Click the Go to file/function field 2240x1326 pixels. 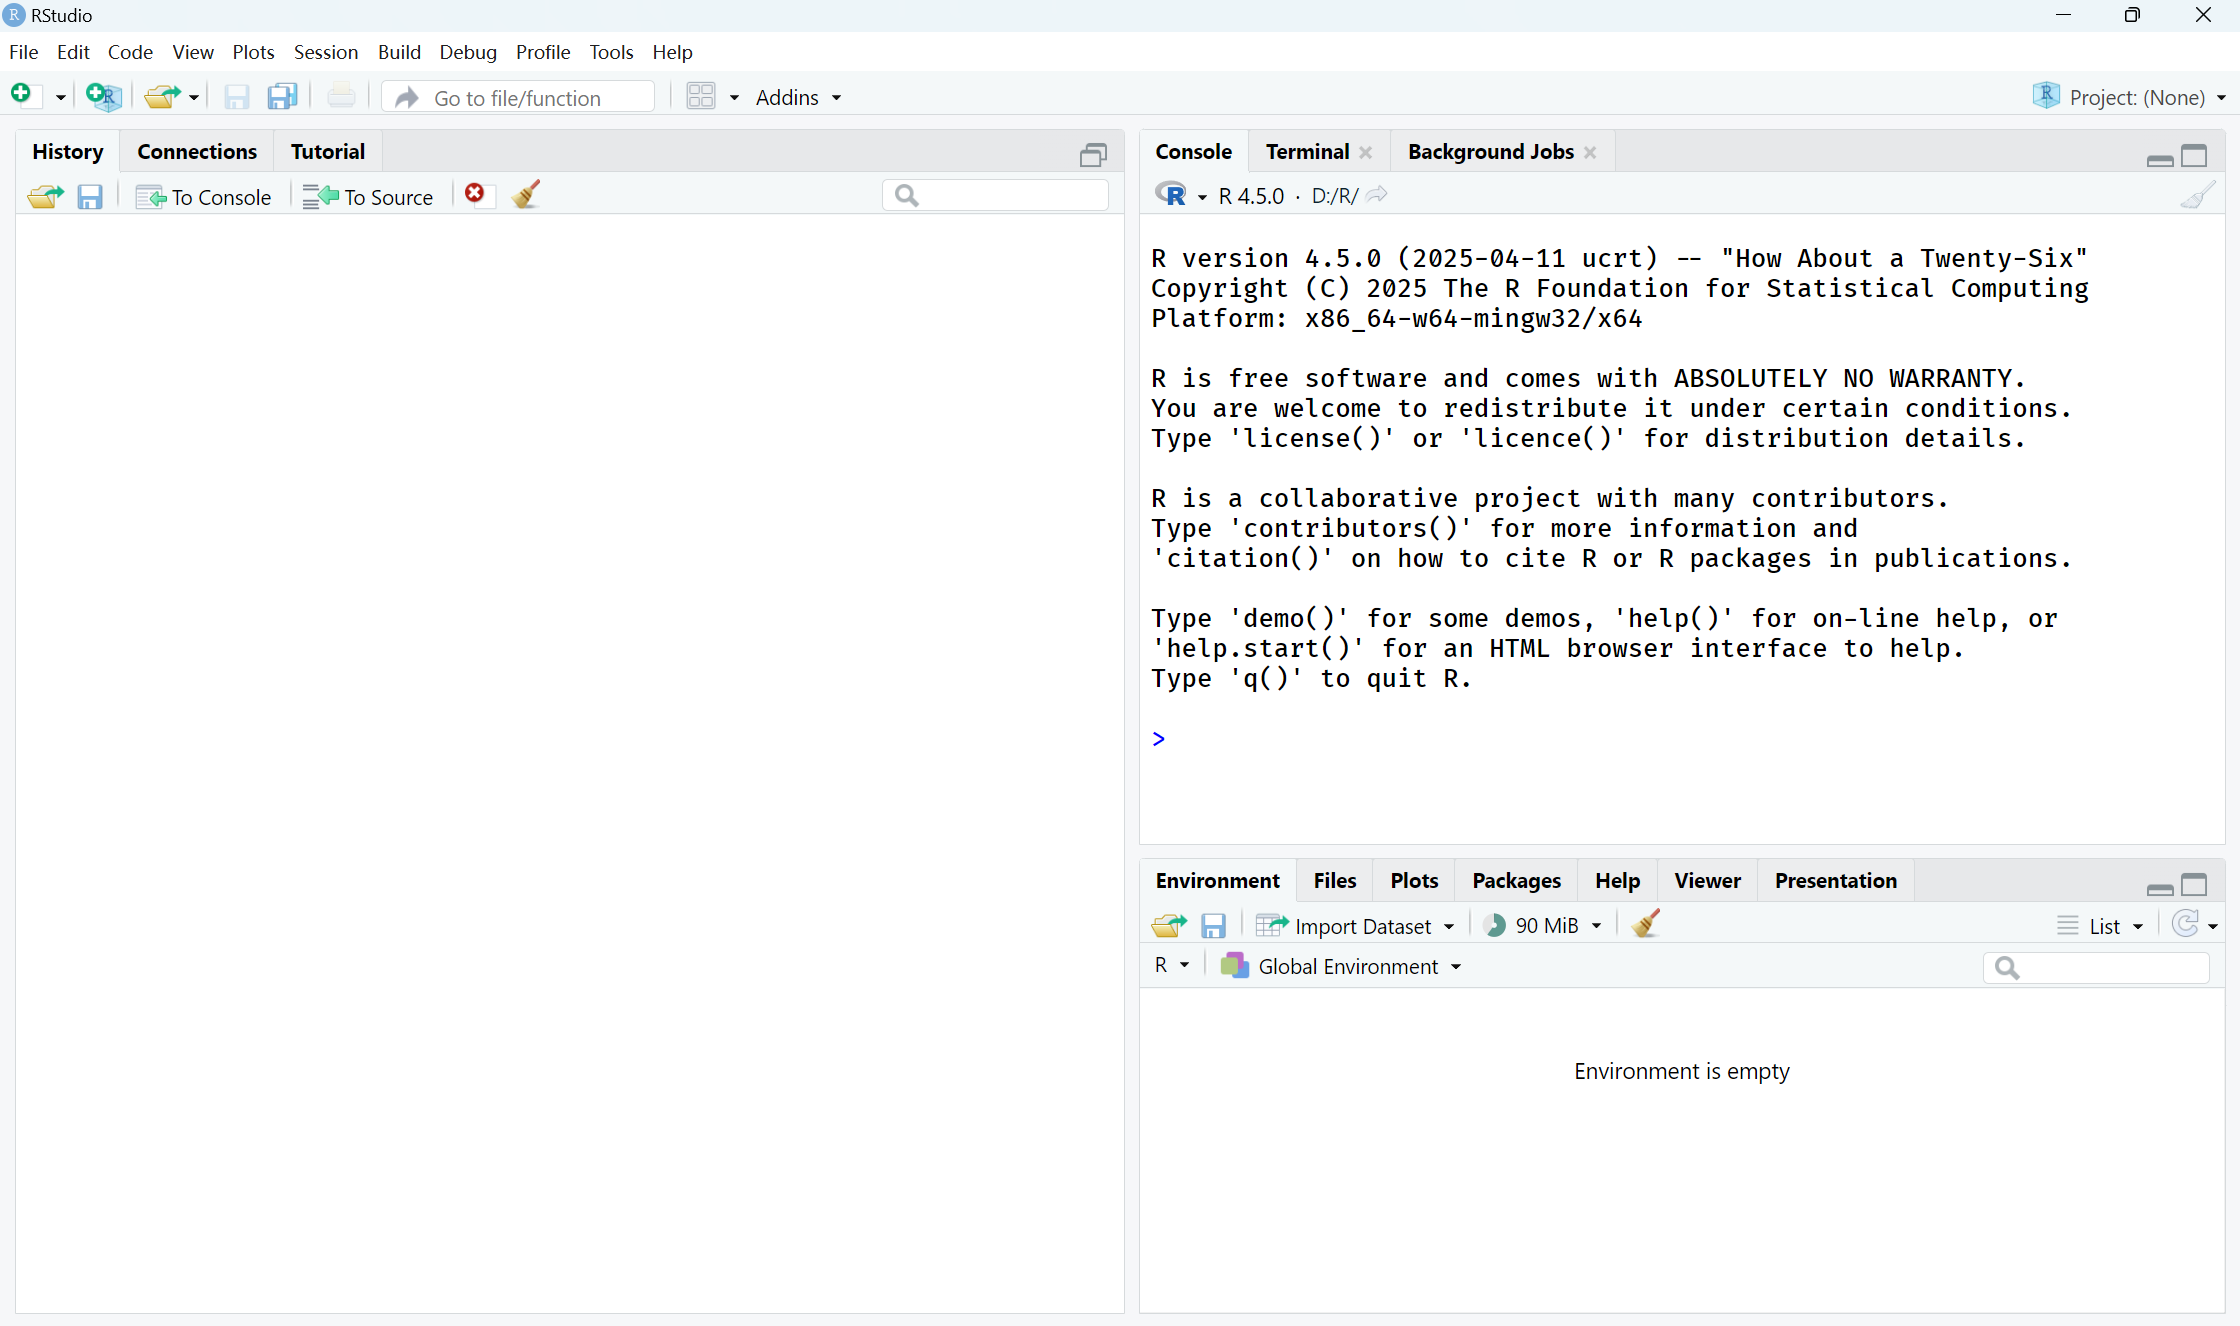tap(519, 97)
